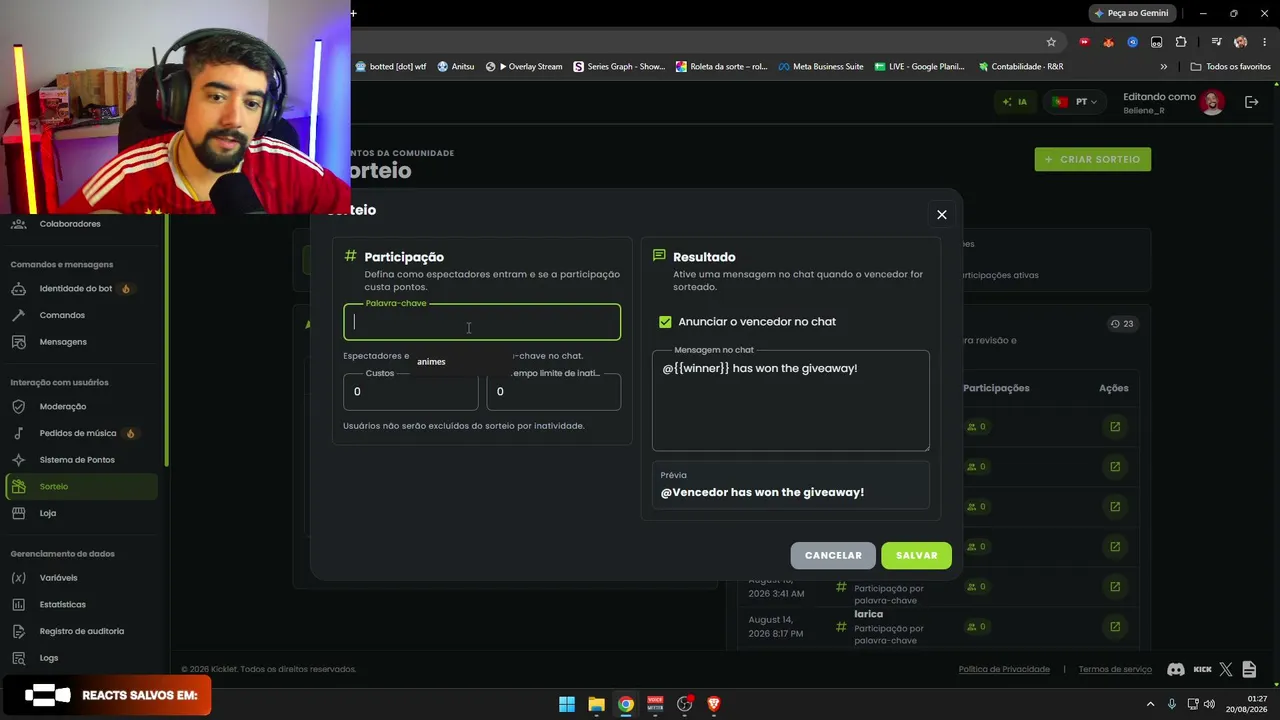Click the Cancelar button
The image size is (1280, 720).
[x=833, y=555]
